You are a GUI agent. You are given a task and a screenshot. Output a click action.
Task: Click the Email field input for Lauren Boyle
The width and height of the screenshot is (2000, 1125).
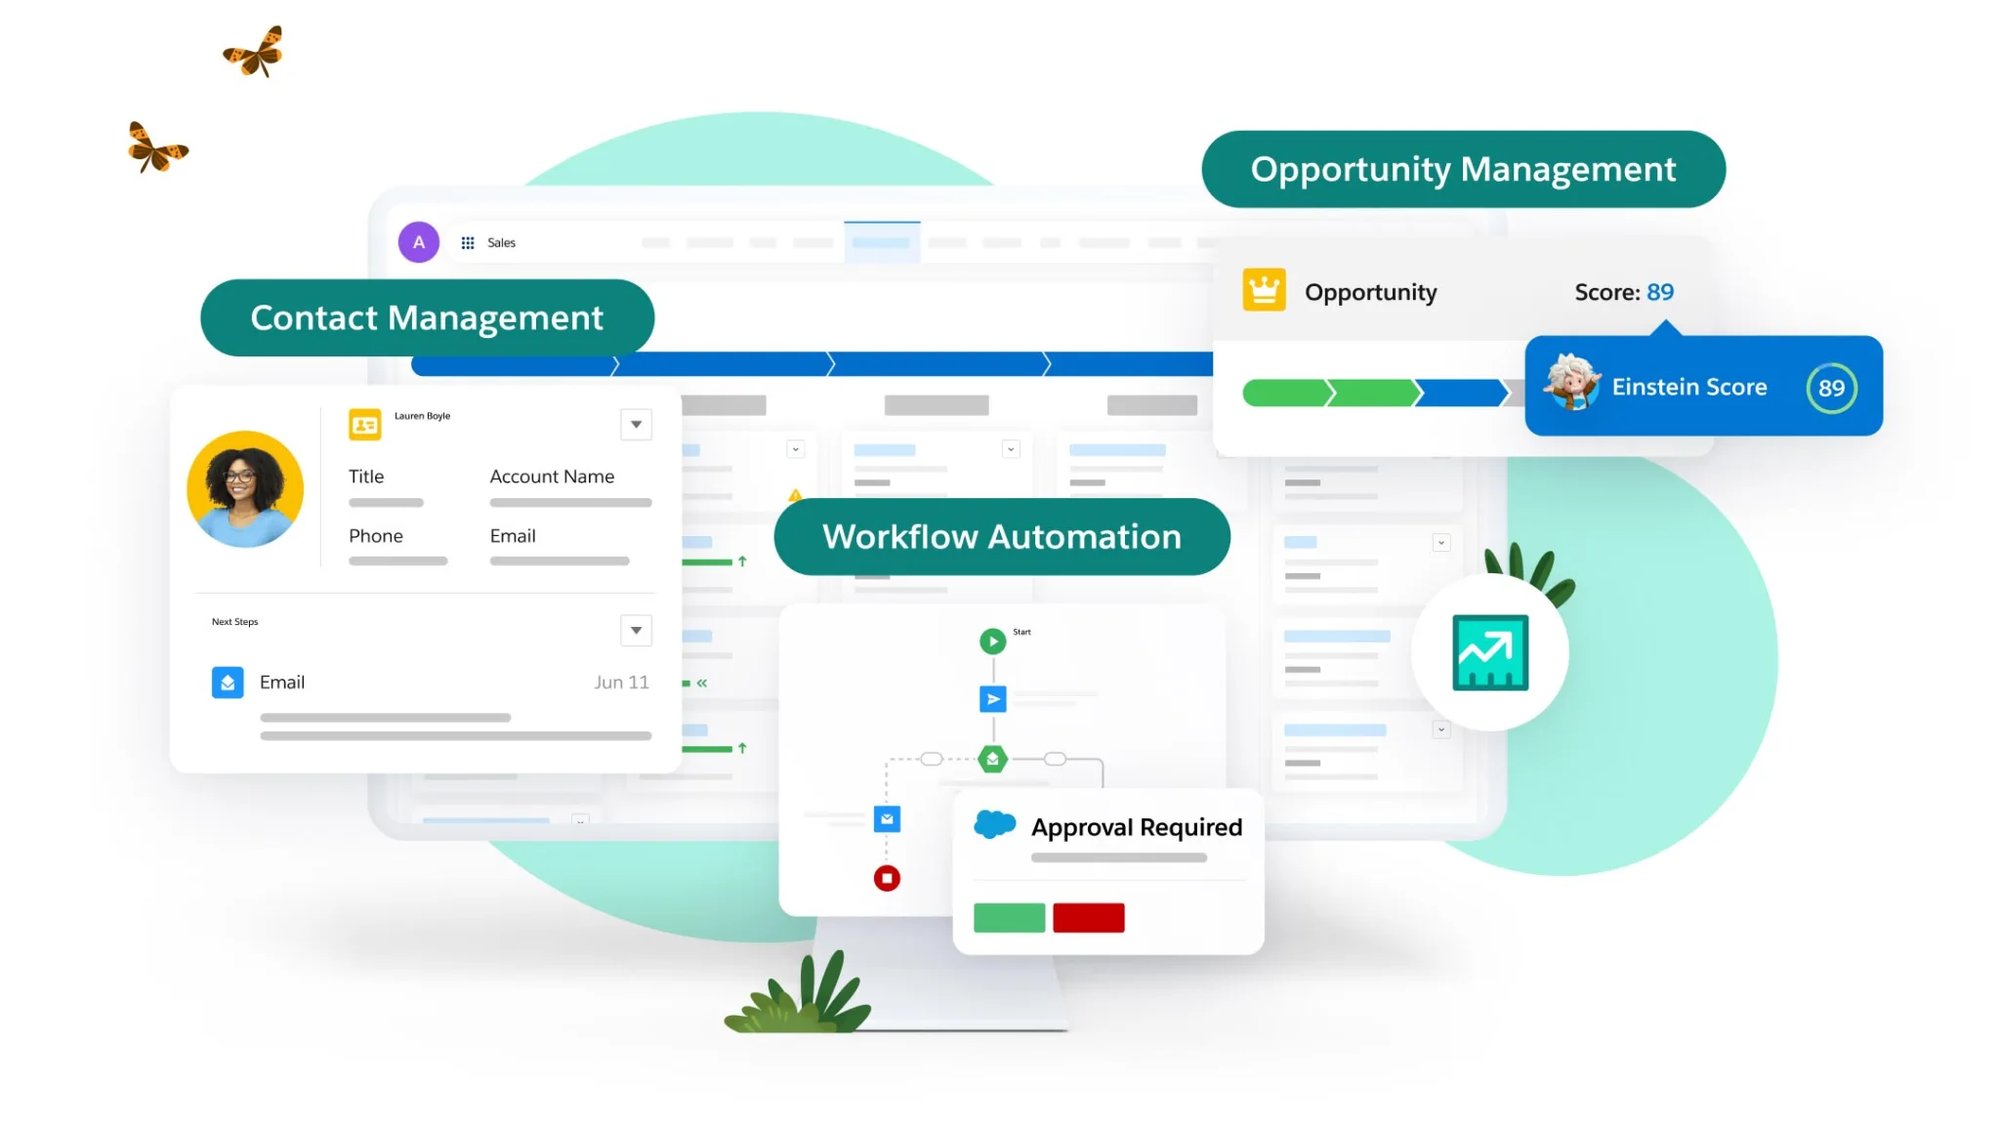pyautogui.click(x=559, y=560)
